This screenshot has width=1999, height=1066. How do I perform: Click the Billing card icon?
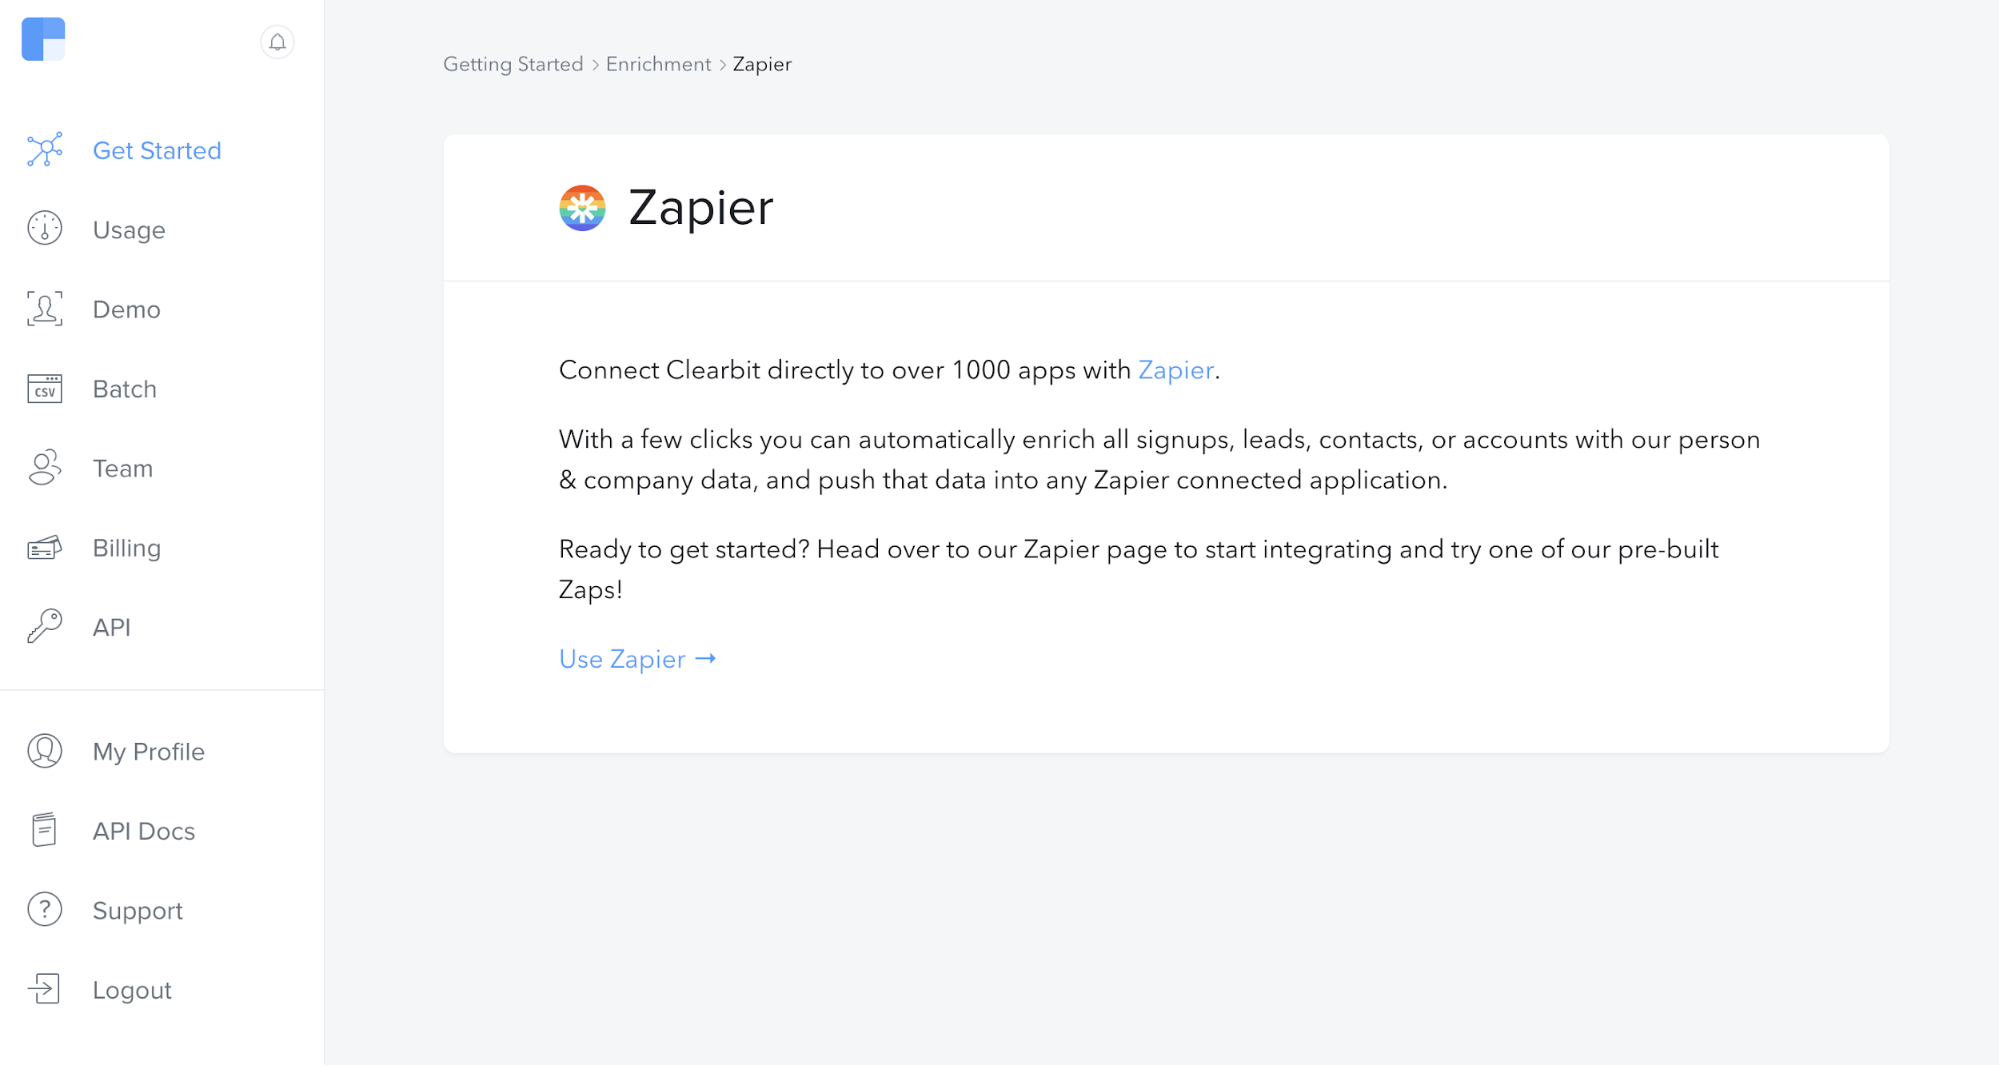[x=45, y=548]
